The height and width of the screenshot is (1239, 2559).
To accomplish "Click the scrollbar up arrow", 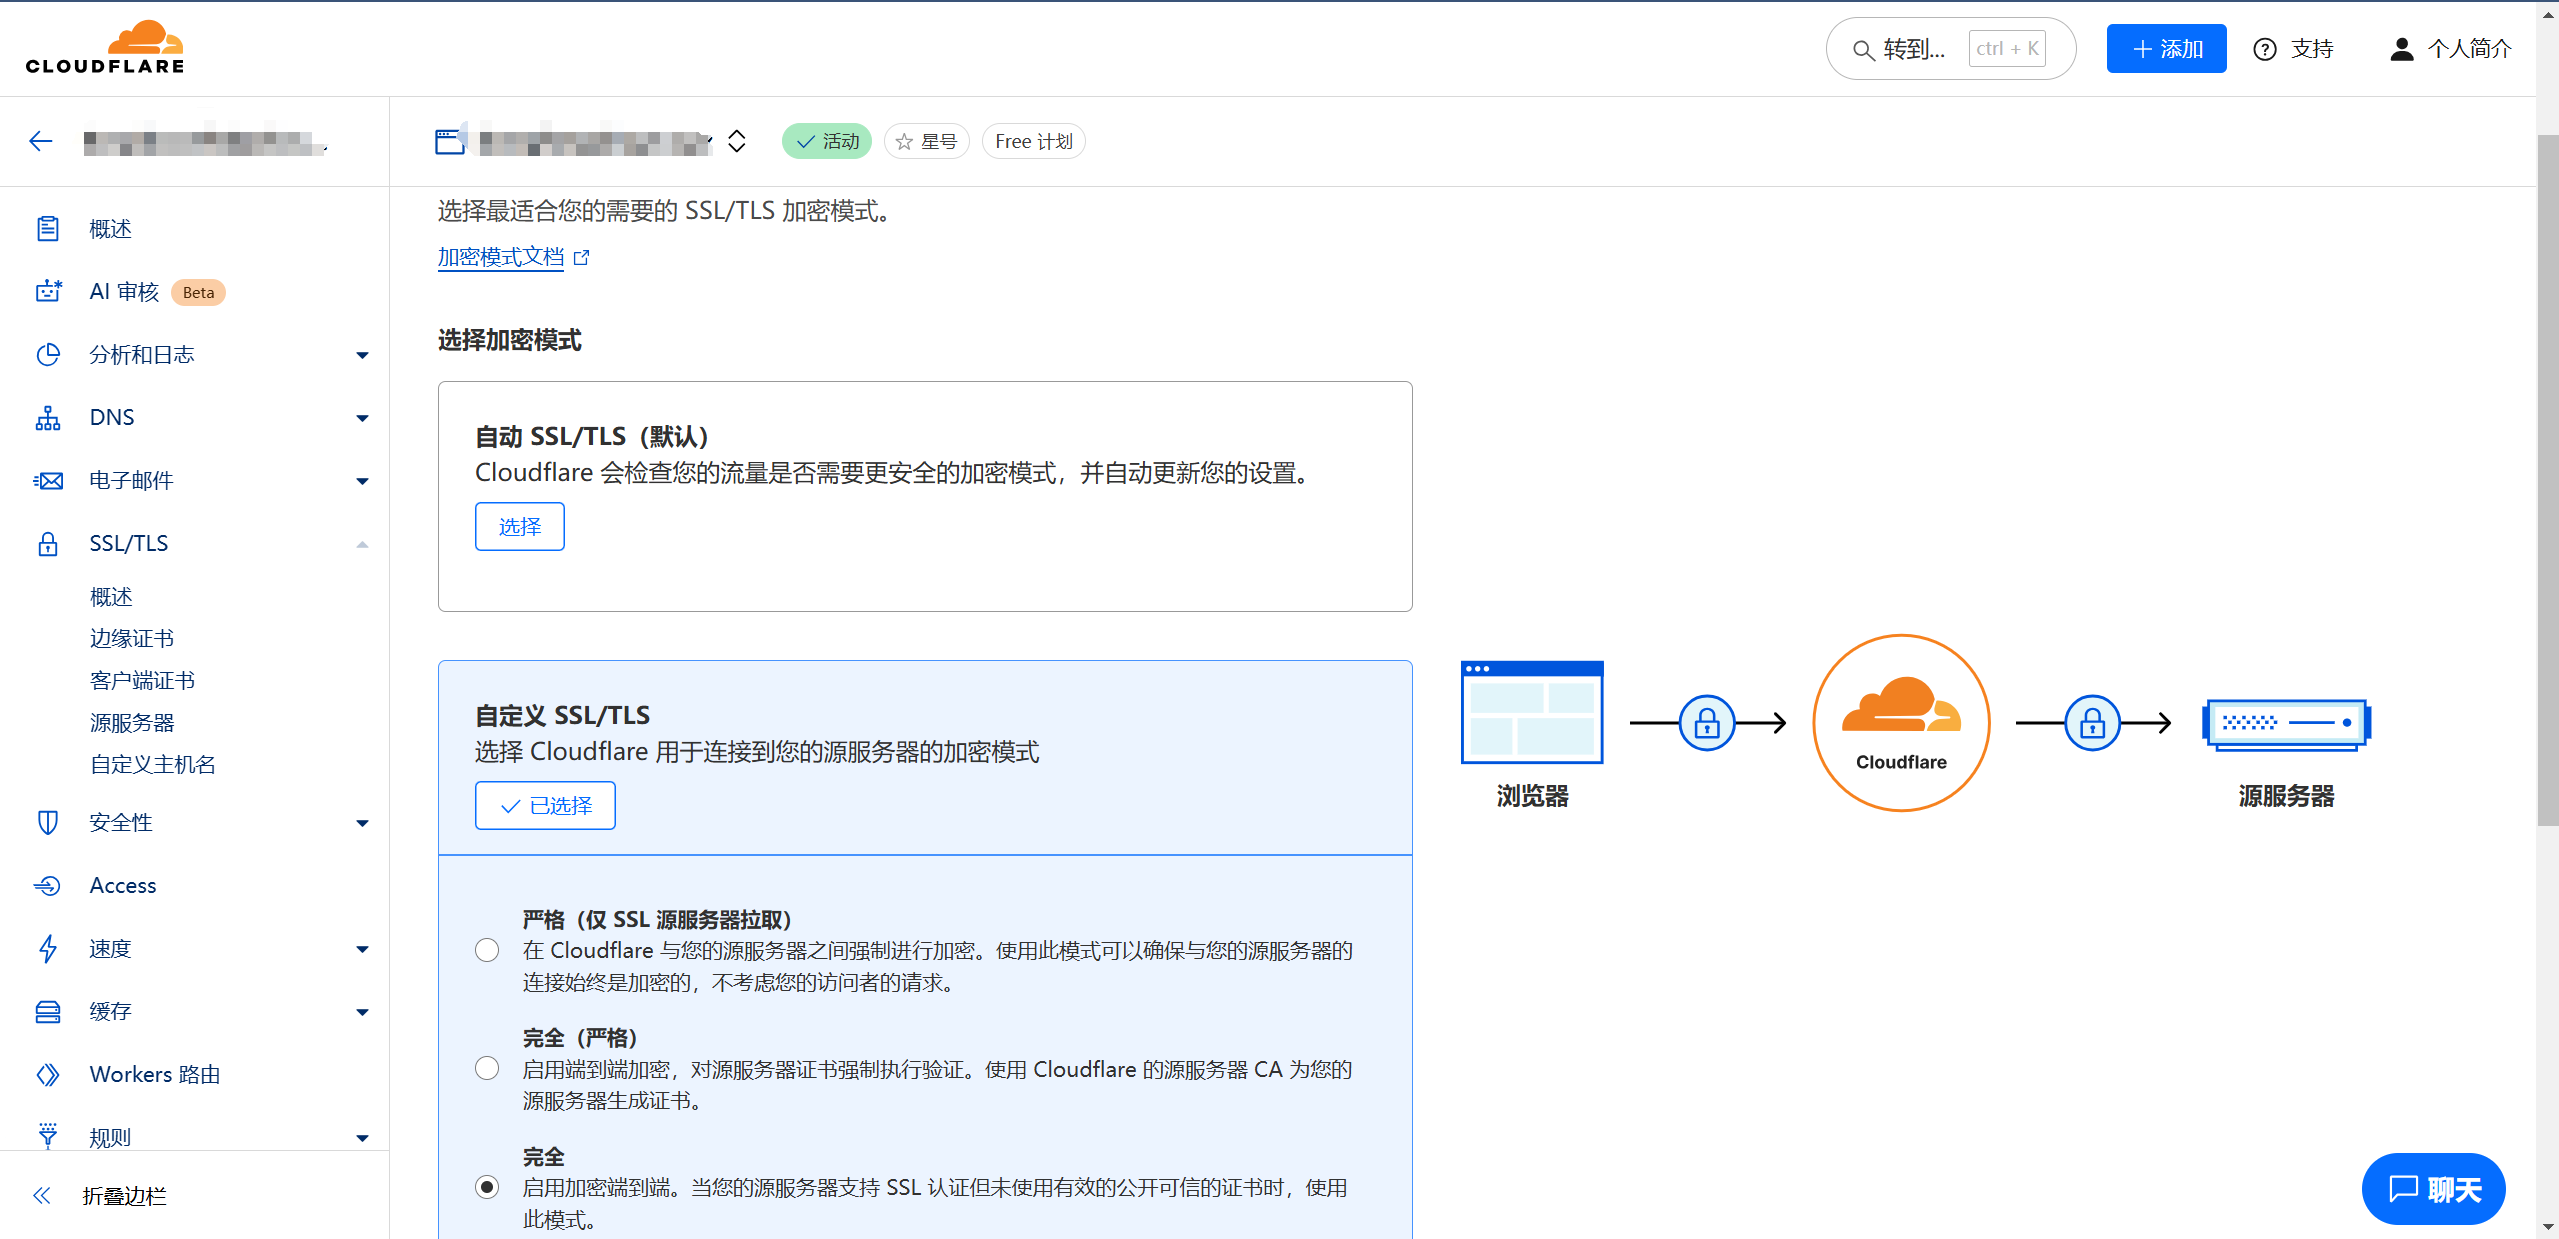I will click(2547, 14).
